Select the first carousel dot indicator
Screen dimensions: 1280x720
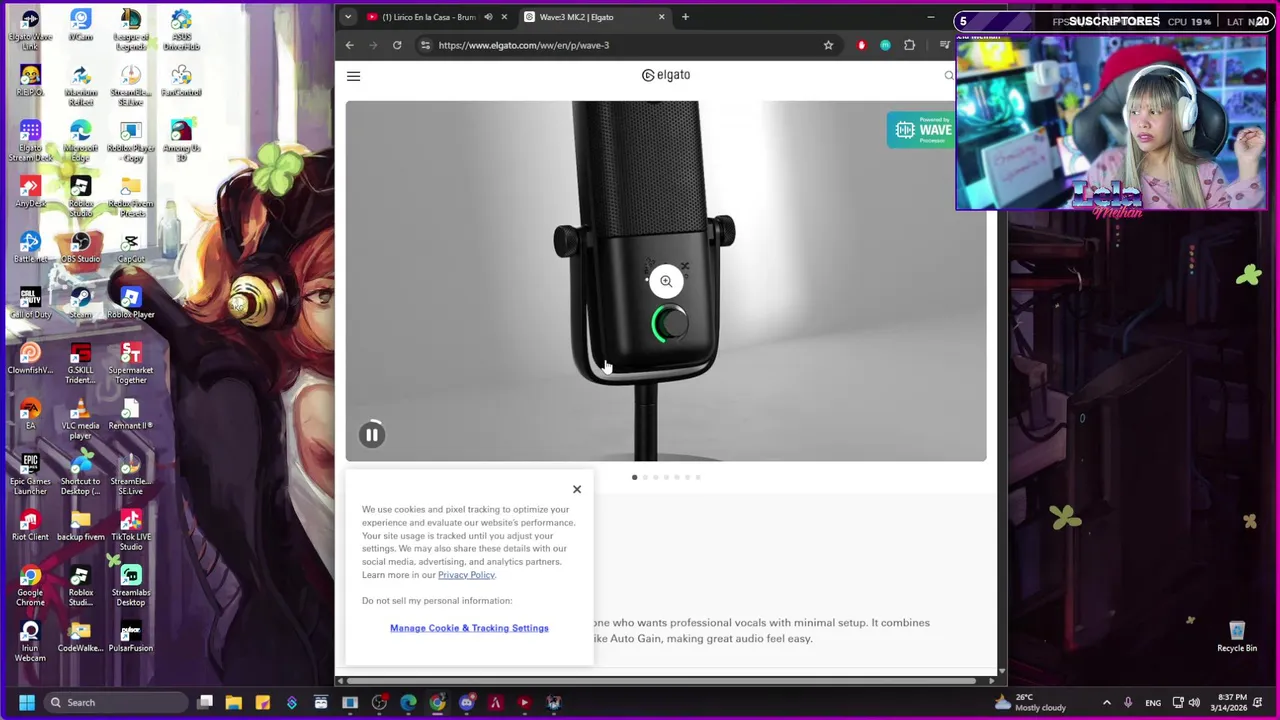click(634, 477)
